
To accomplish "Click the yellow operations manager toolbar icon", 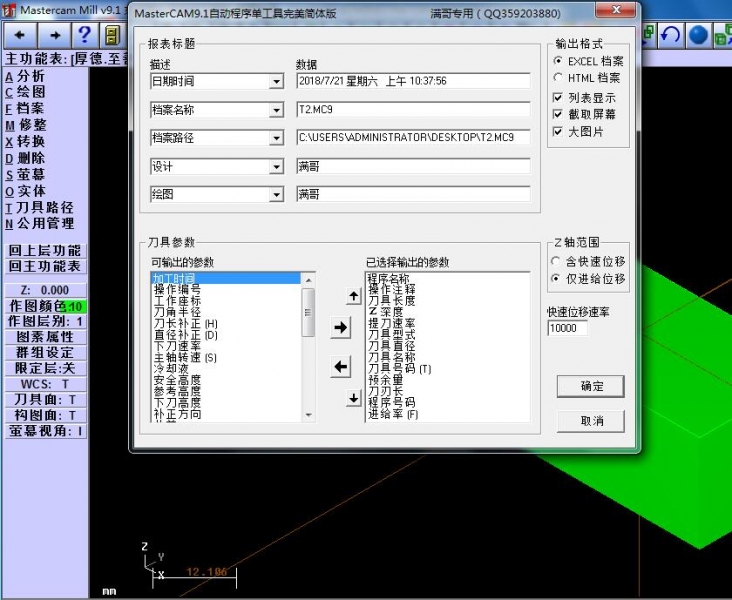I will click(x=111, y=35).
